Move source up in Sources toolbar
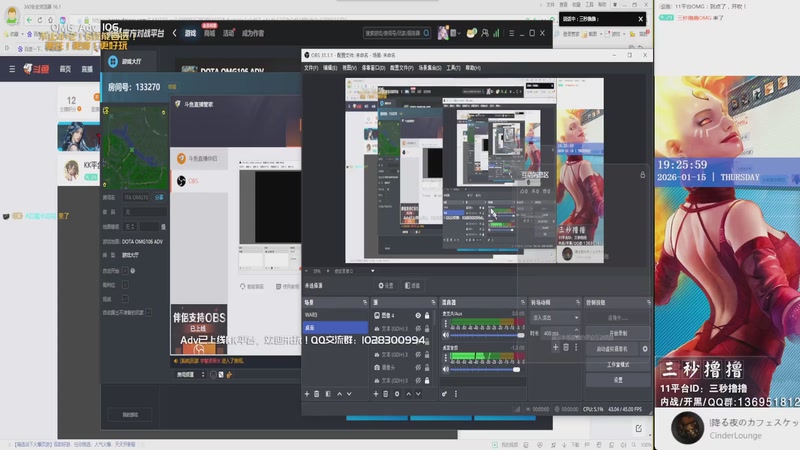 tap(408, 394)
